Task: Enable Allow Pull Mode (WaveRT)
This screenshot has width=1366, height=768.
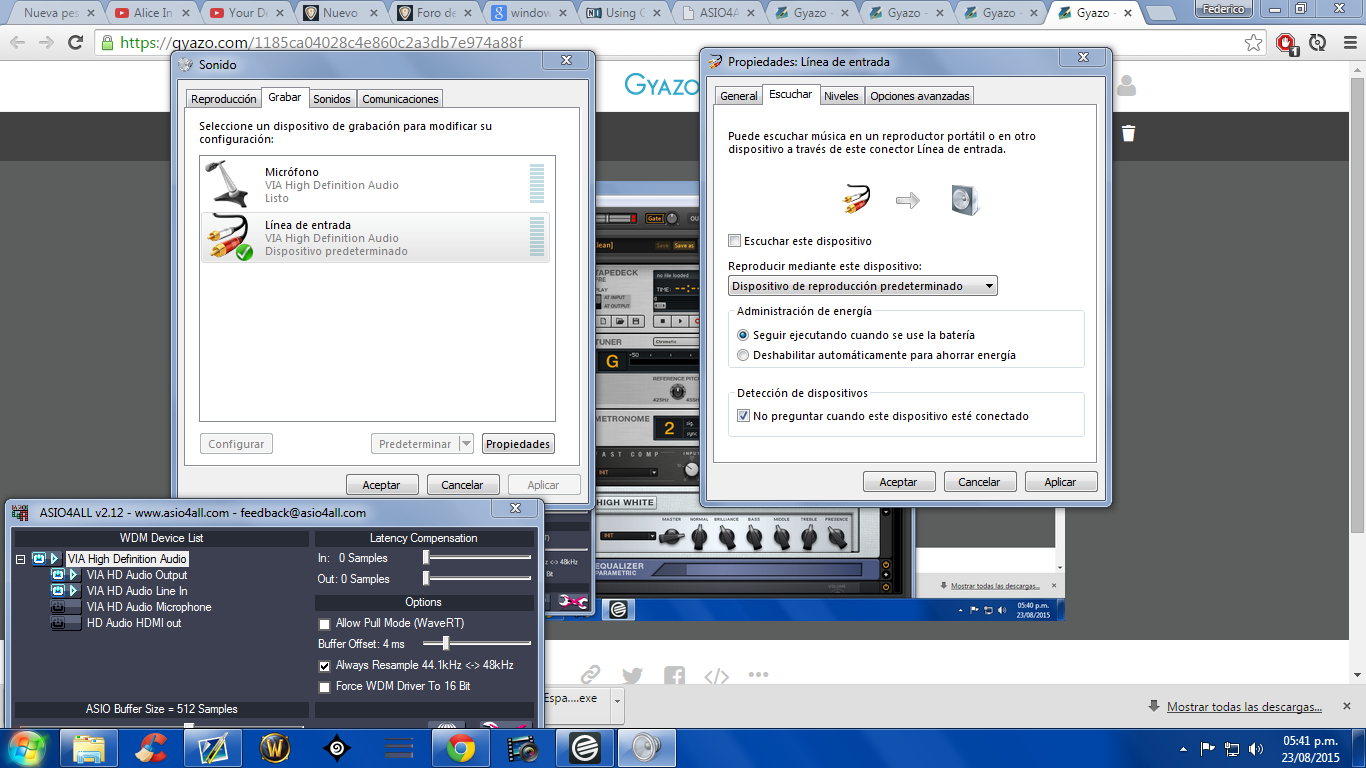Action: pyautogui.click(x=324, y=623)
